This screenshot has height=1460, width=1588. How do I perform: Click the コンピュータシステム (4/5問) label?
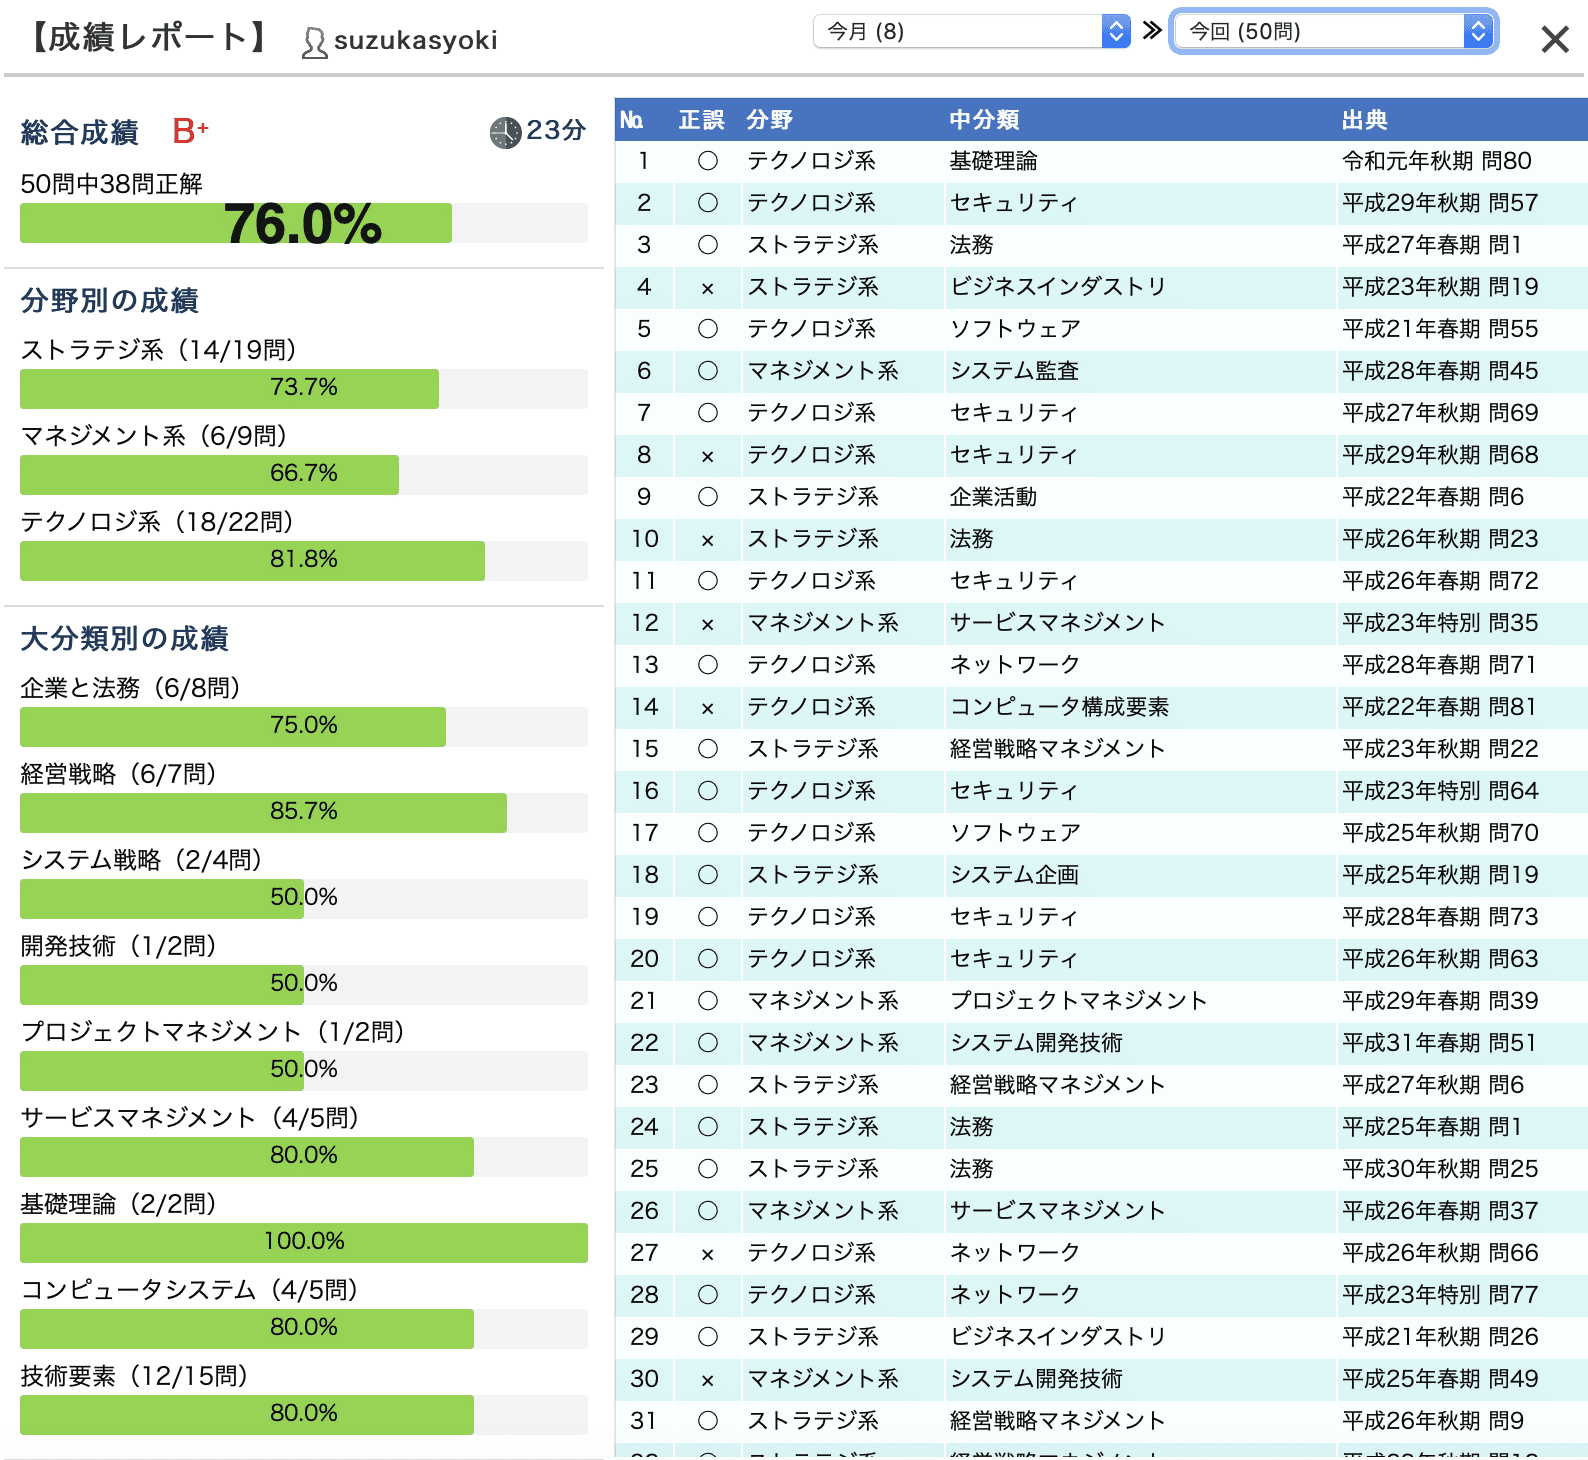pyautogui.click(x=190, y=1290)
